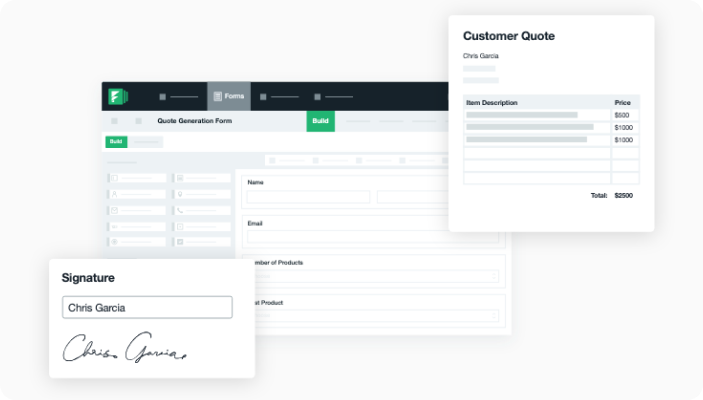Click the Email input field

point(372,238)
